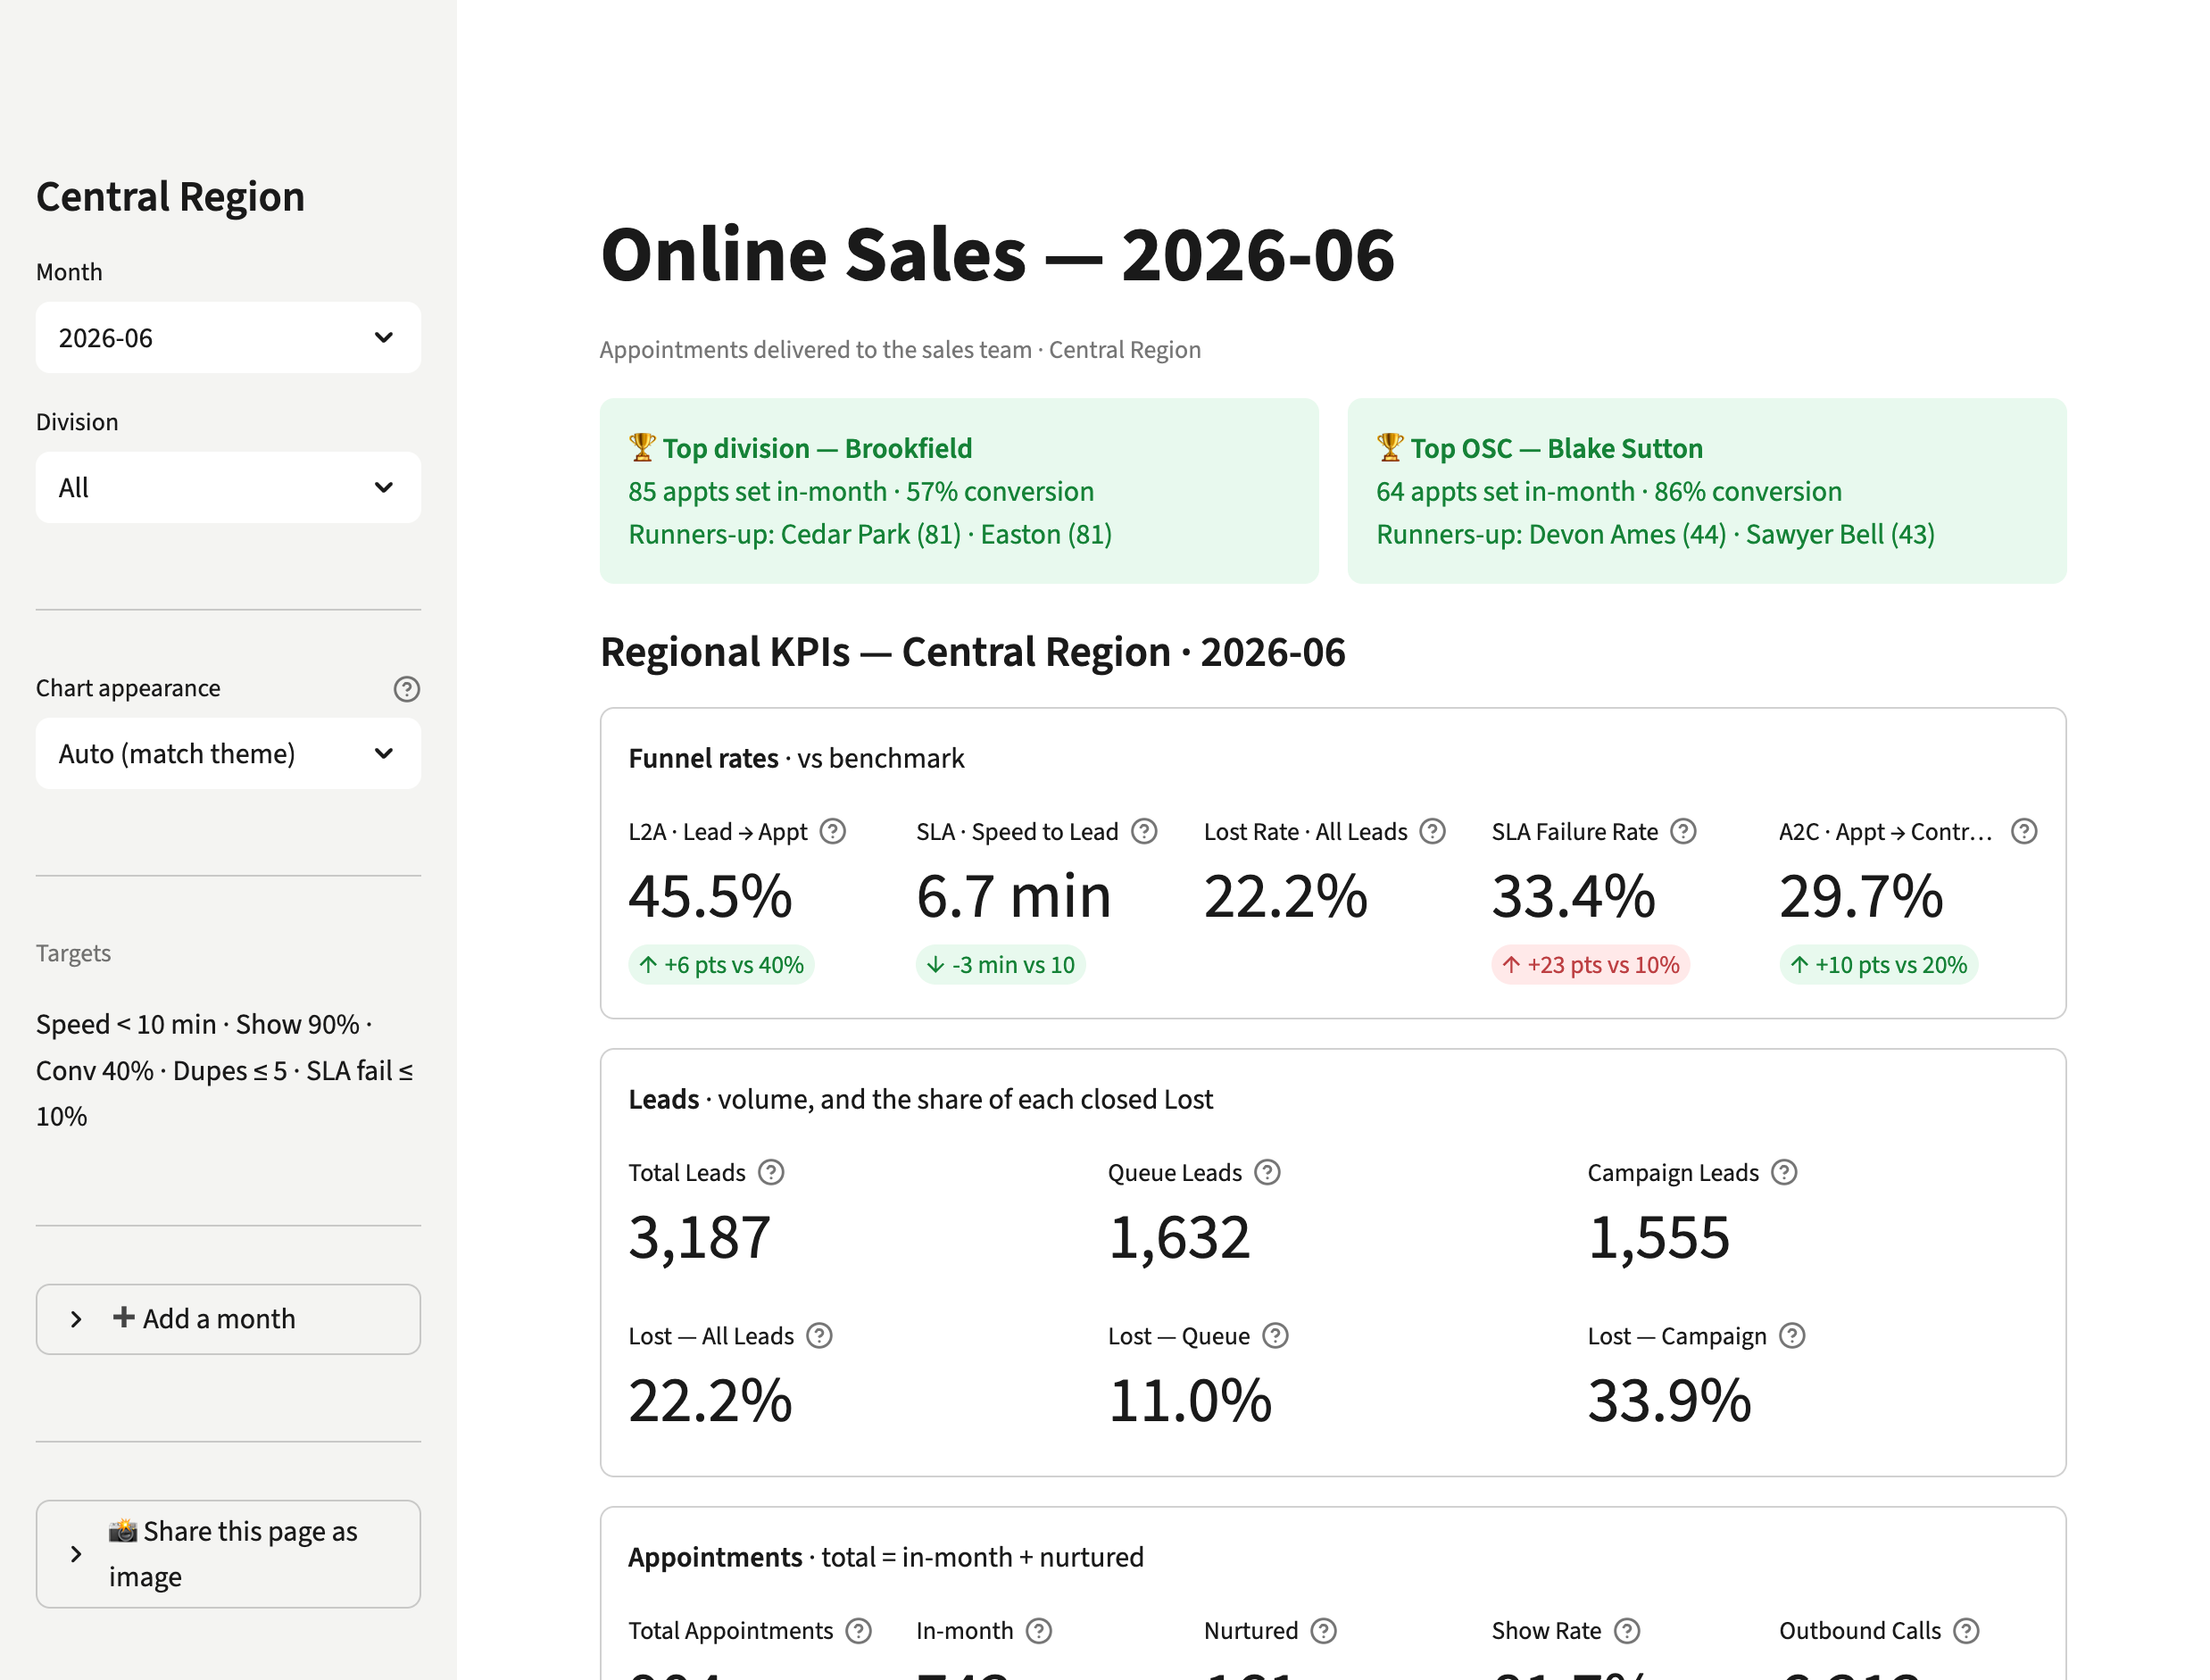Click 'Runners-up: Cedar Park (81) · Easton (81)' text
The image size is (2210, 1680).
point(870,535)
